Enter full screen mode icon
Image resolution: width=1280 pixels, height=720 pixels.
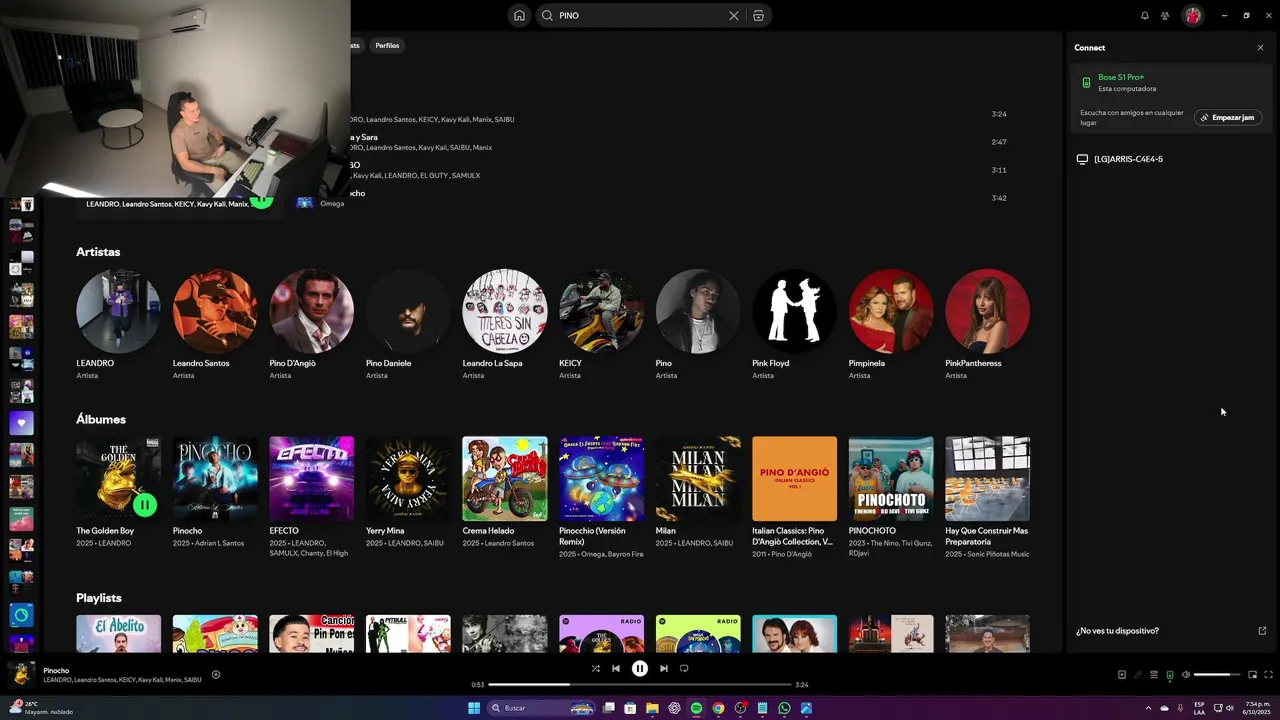(x=1268, y=675)
